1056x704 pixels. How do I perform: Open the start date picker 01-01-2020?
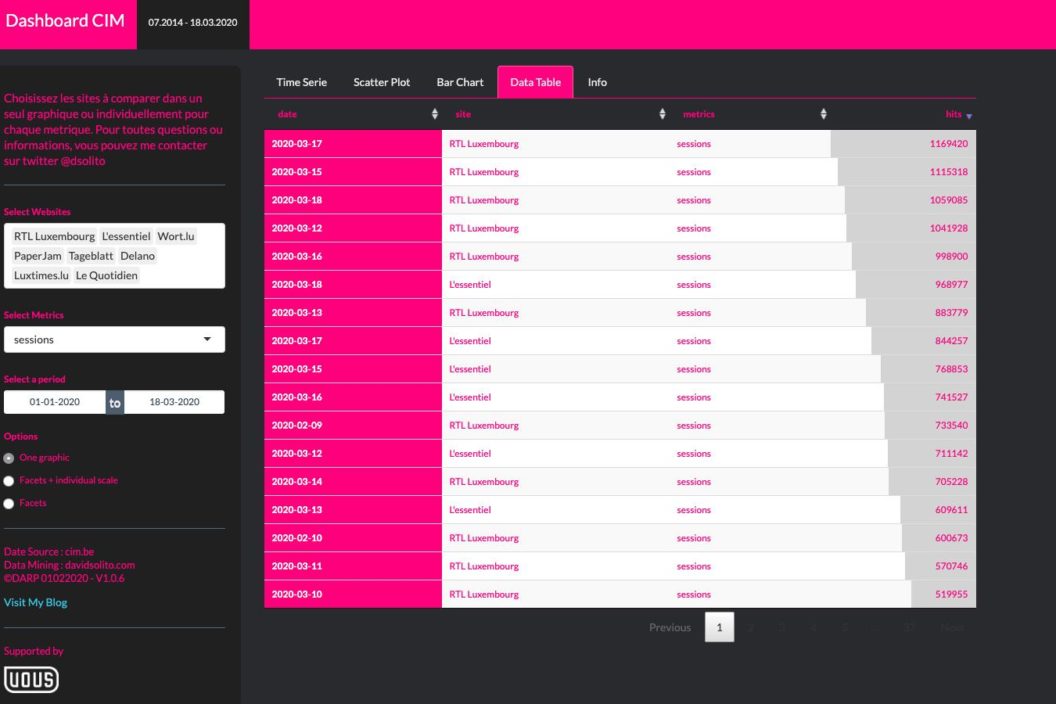click(x=54, y=402)
